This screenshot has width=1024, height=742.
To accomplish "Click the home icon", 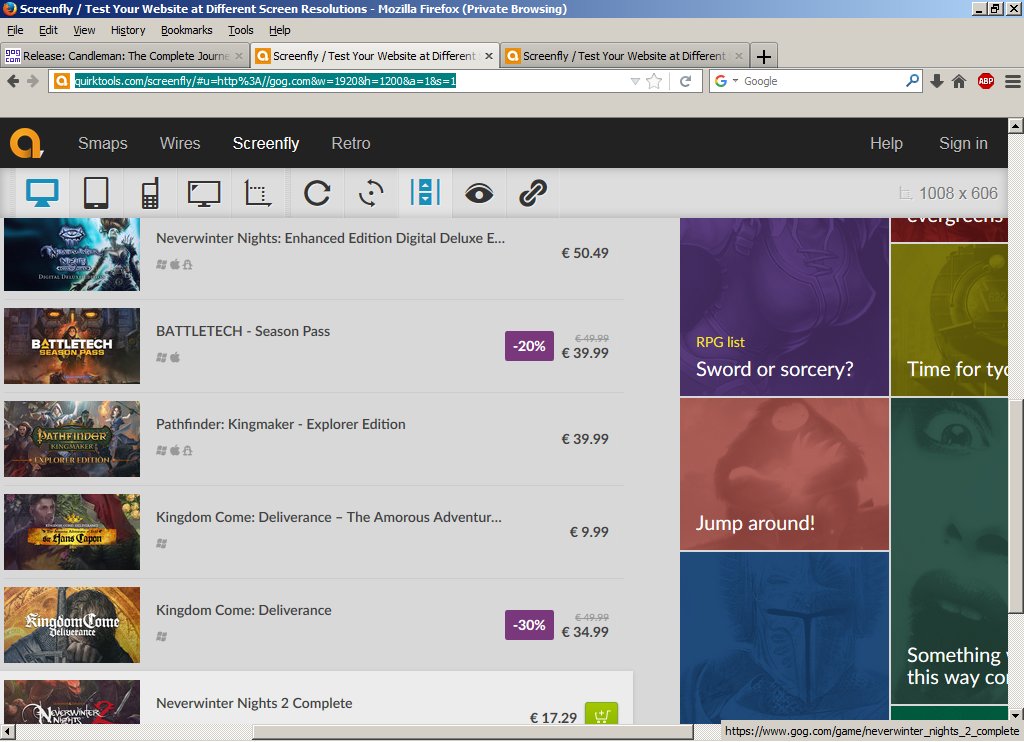I will tap(959, 81).
